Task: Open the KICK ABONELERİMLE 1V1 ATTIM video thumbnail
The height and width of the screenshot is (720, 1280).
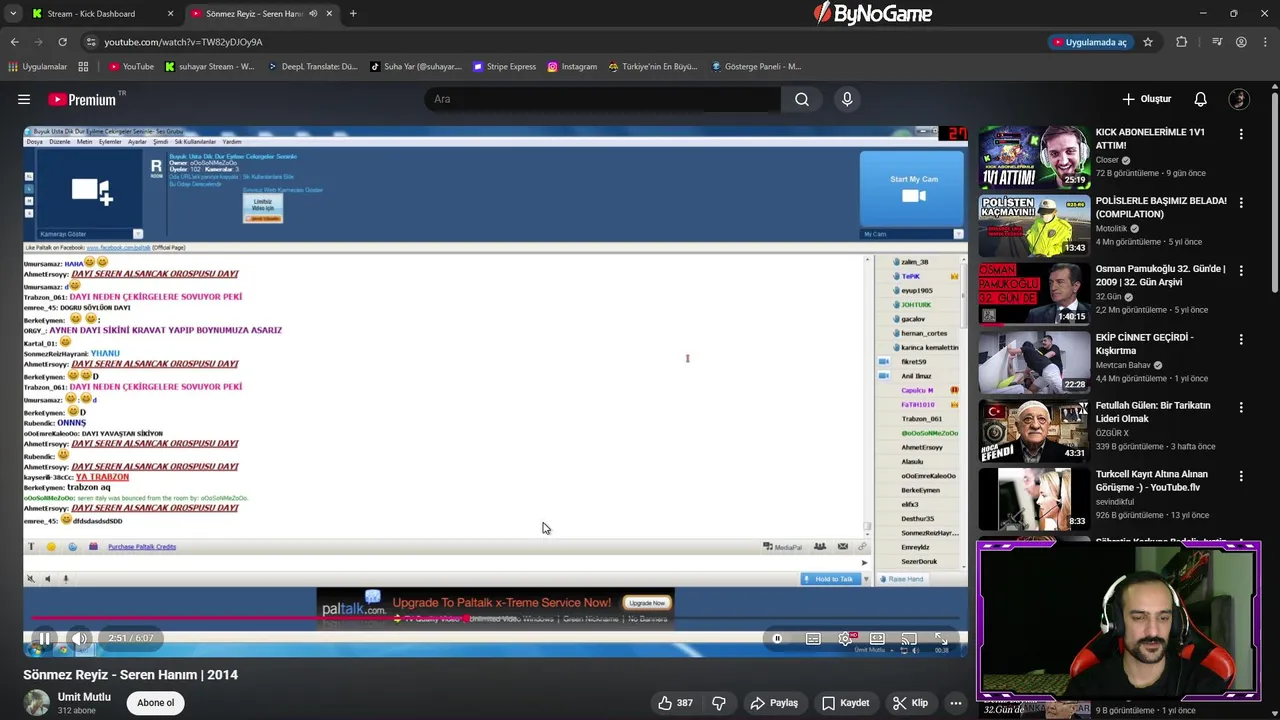Action: [1034, 157]
